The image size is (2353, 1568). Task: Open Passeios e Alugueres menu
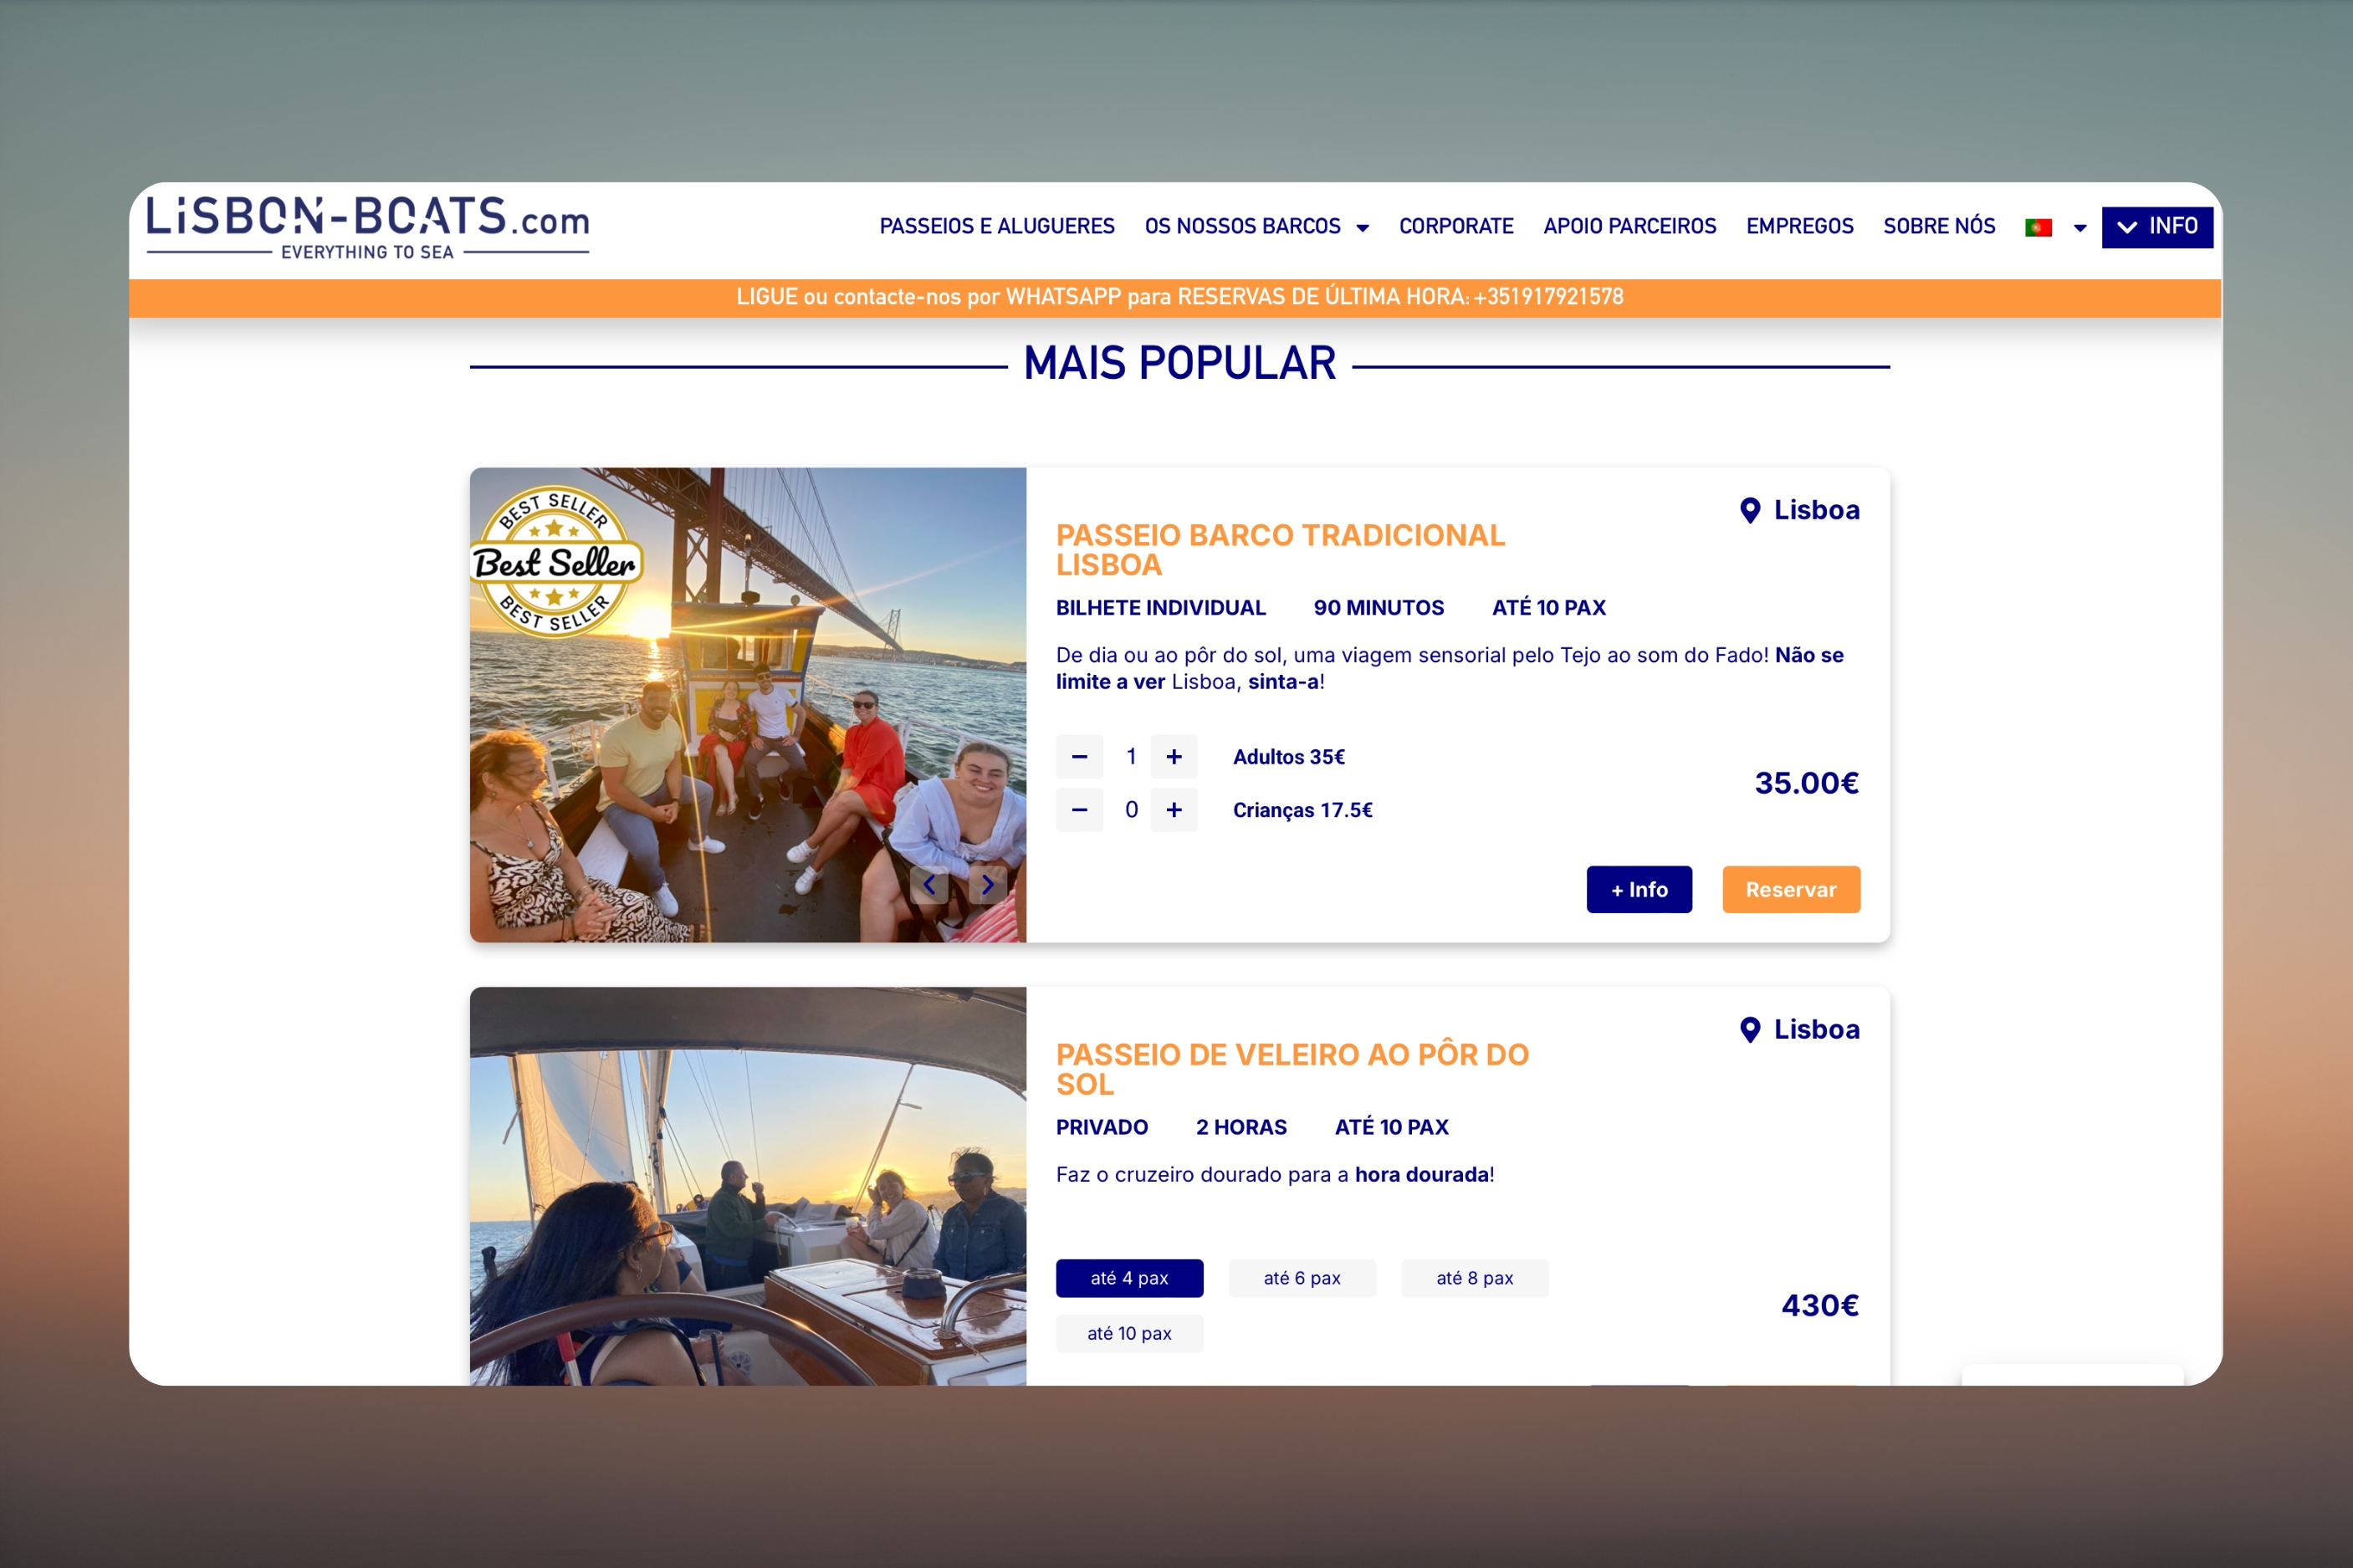(x=997, y=227)
